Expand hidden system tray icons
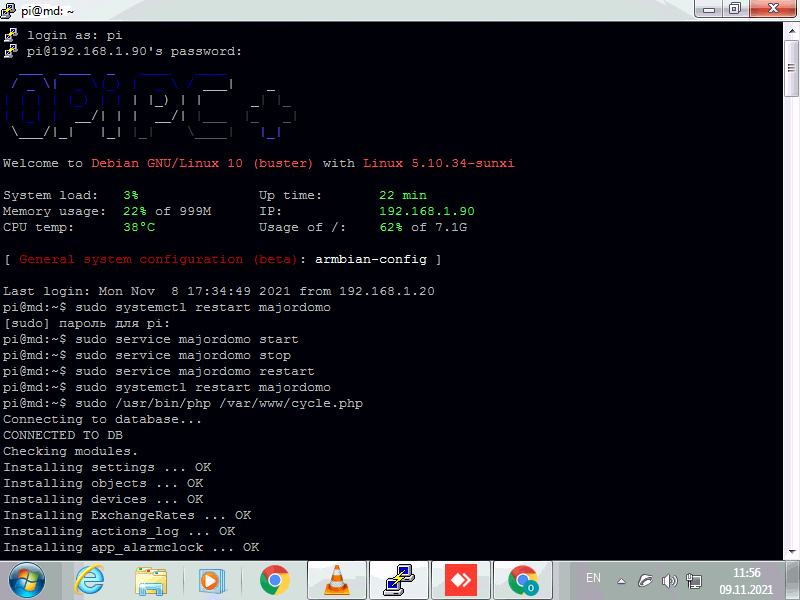The width and height of the screenshot is (800, 600). point(622,579)
